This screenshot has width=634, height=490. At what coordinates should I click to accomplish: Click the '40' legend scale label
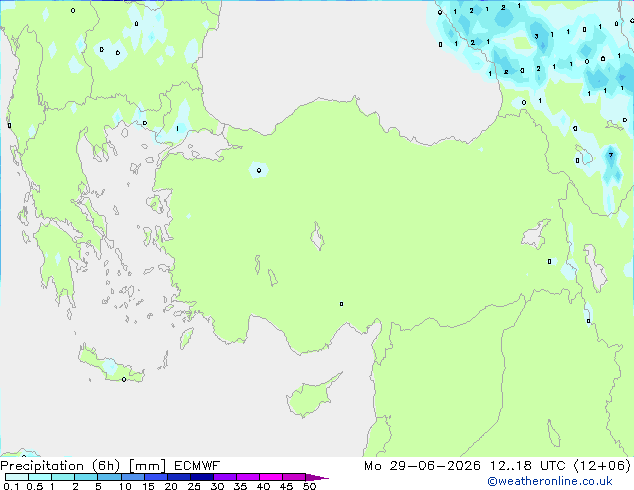[263, 486]
